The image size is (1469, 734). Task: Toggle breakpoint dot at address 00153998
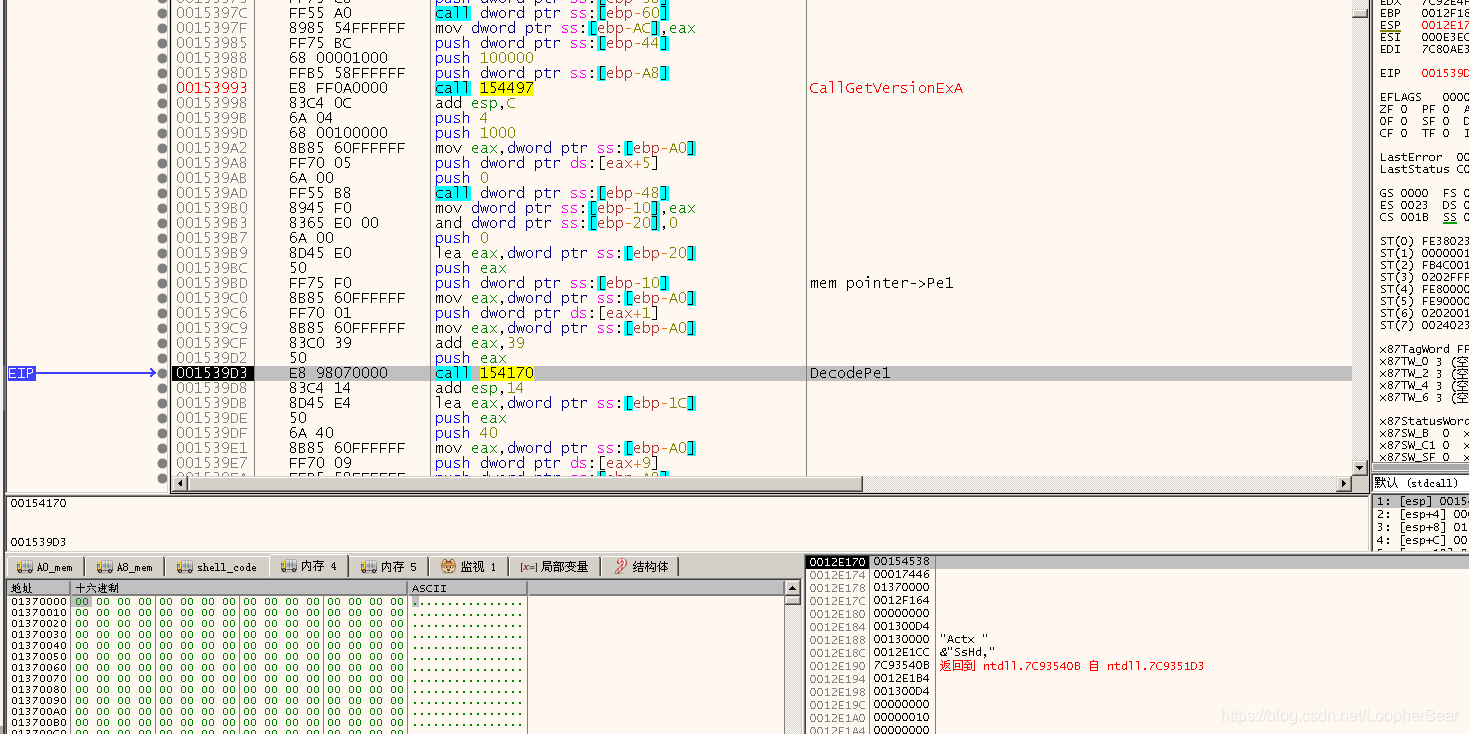[x=162, y=103]
